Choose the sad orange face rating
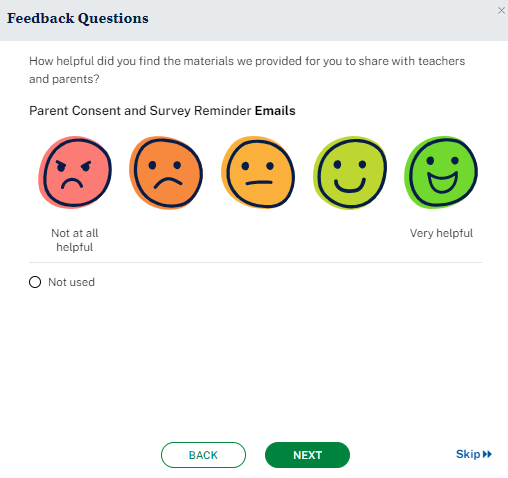 coord(166,173)
